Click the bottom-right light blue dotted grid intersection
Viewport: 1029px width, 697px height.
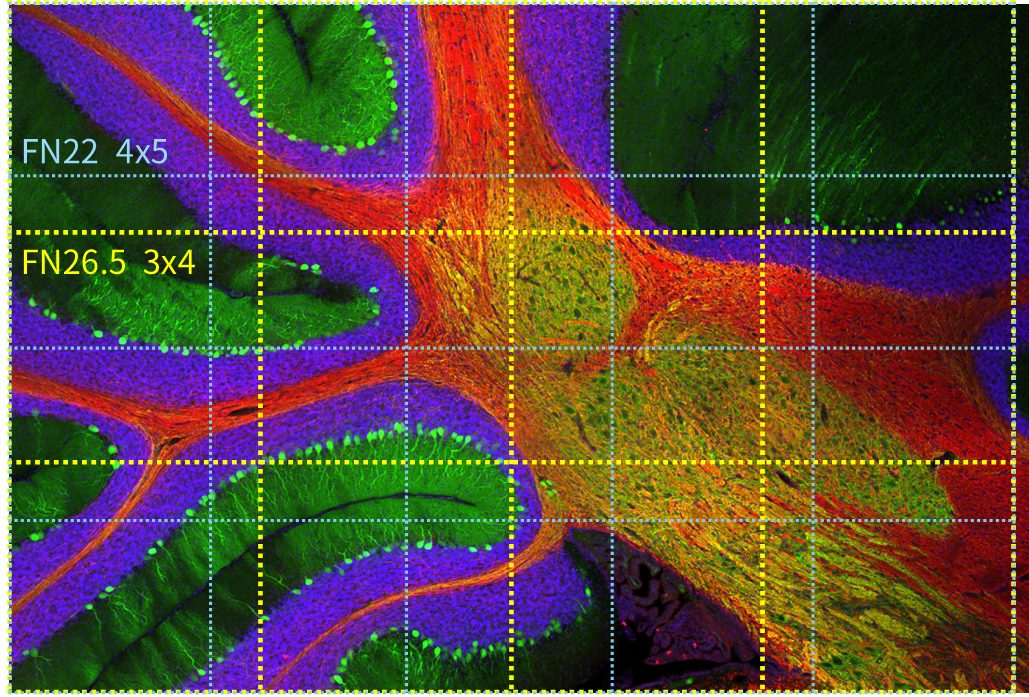[x=813, y=520]
